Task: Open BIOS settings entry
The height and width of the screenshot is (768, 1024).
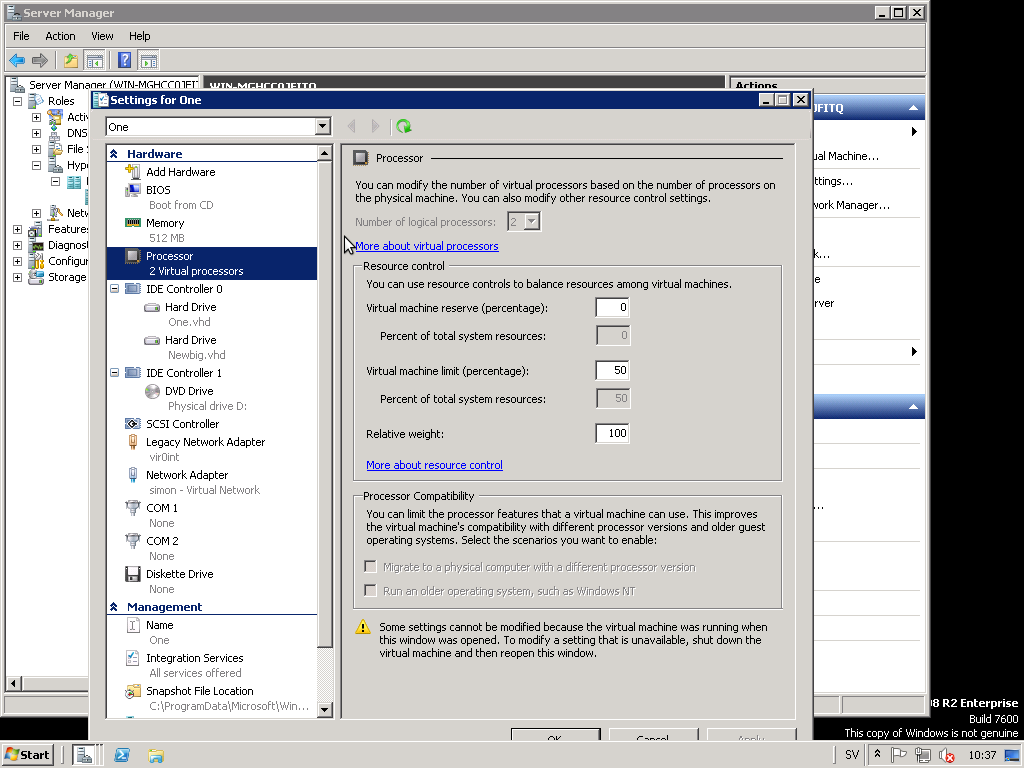Action: click(x=158, y=189)
